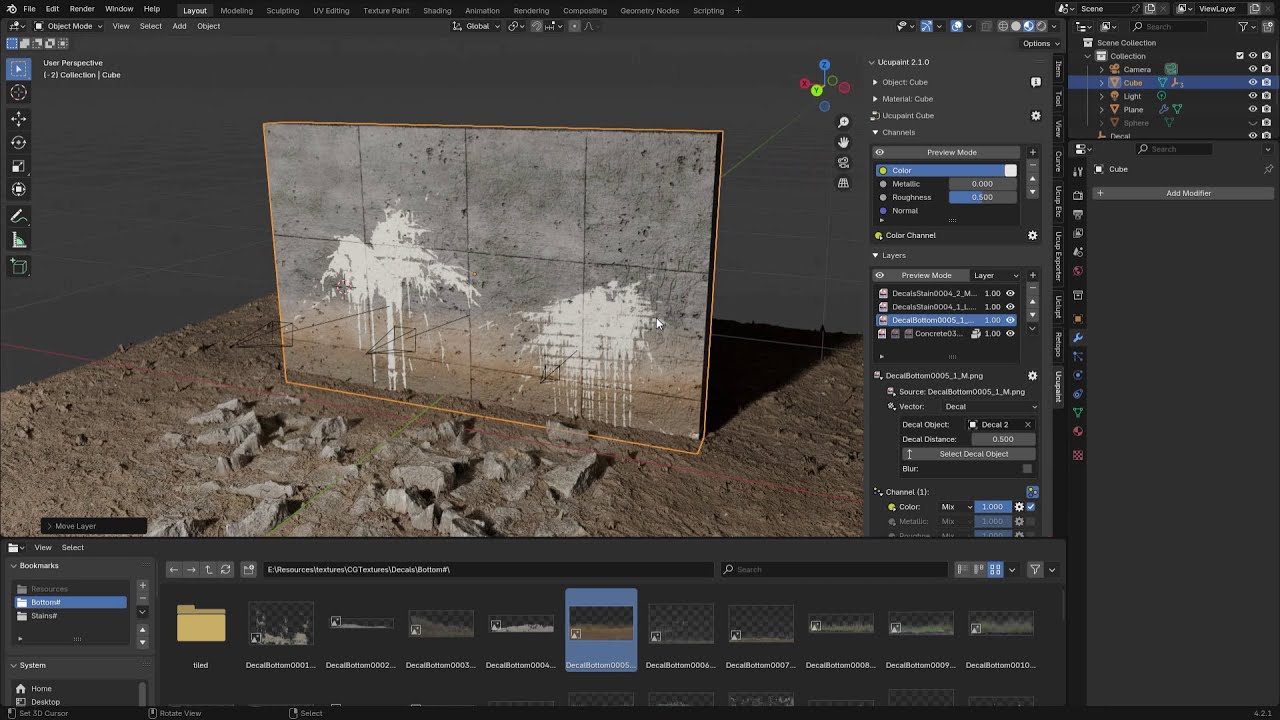Refresh the file browser listing

(225, 570)
